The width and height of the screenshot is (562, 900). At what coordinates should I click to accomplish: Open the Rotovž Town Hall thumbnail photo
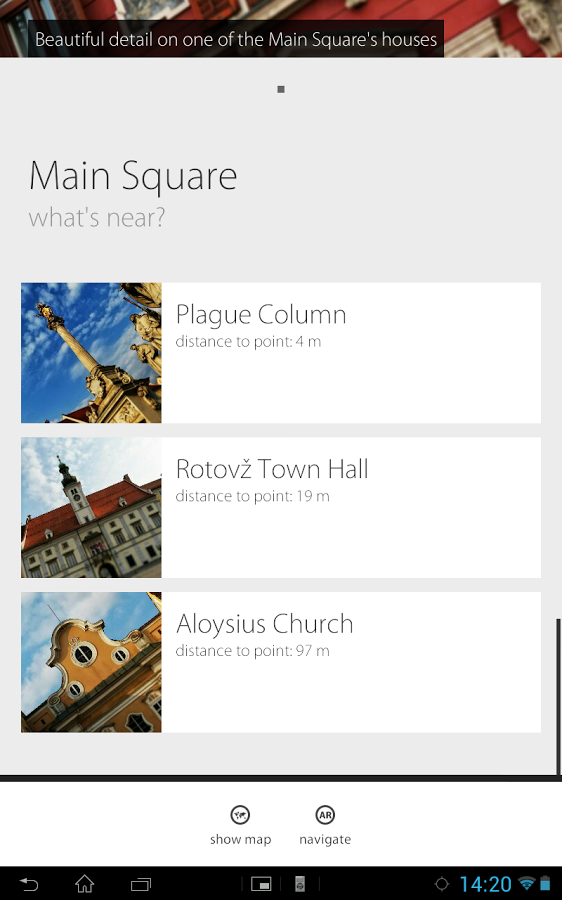click(x=91, y=507)
